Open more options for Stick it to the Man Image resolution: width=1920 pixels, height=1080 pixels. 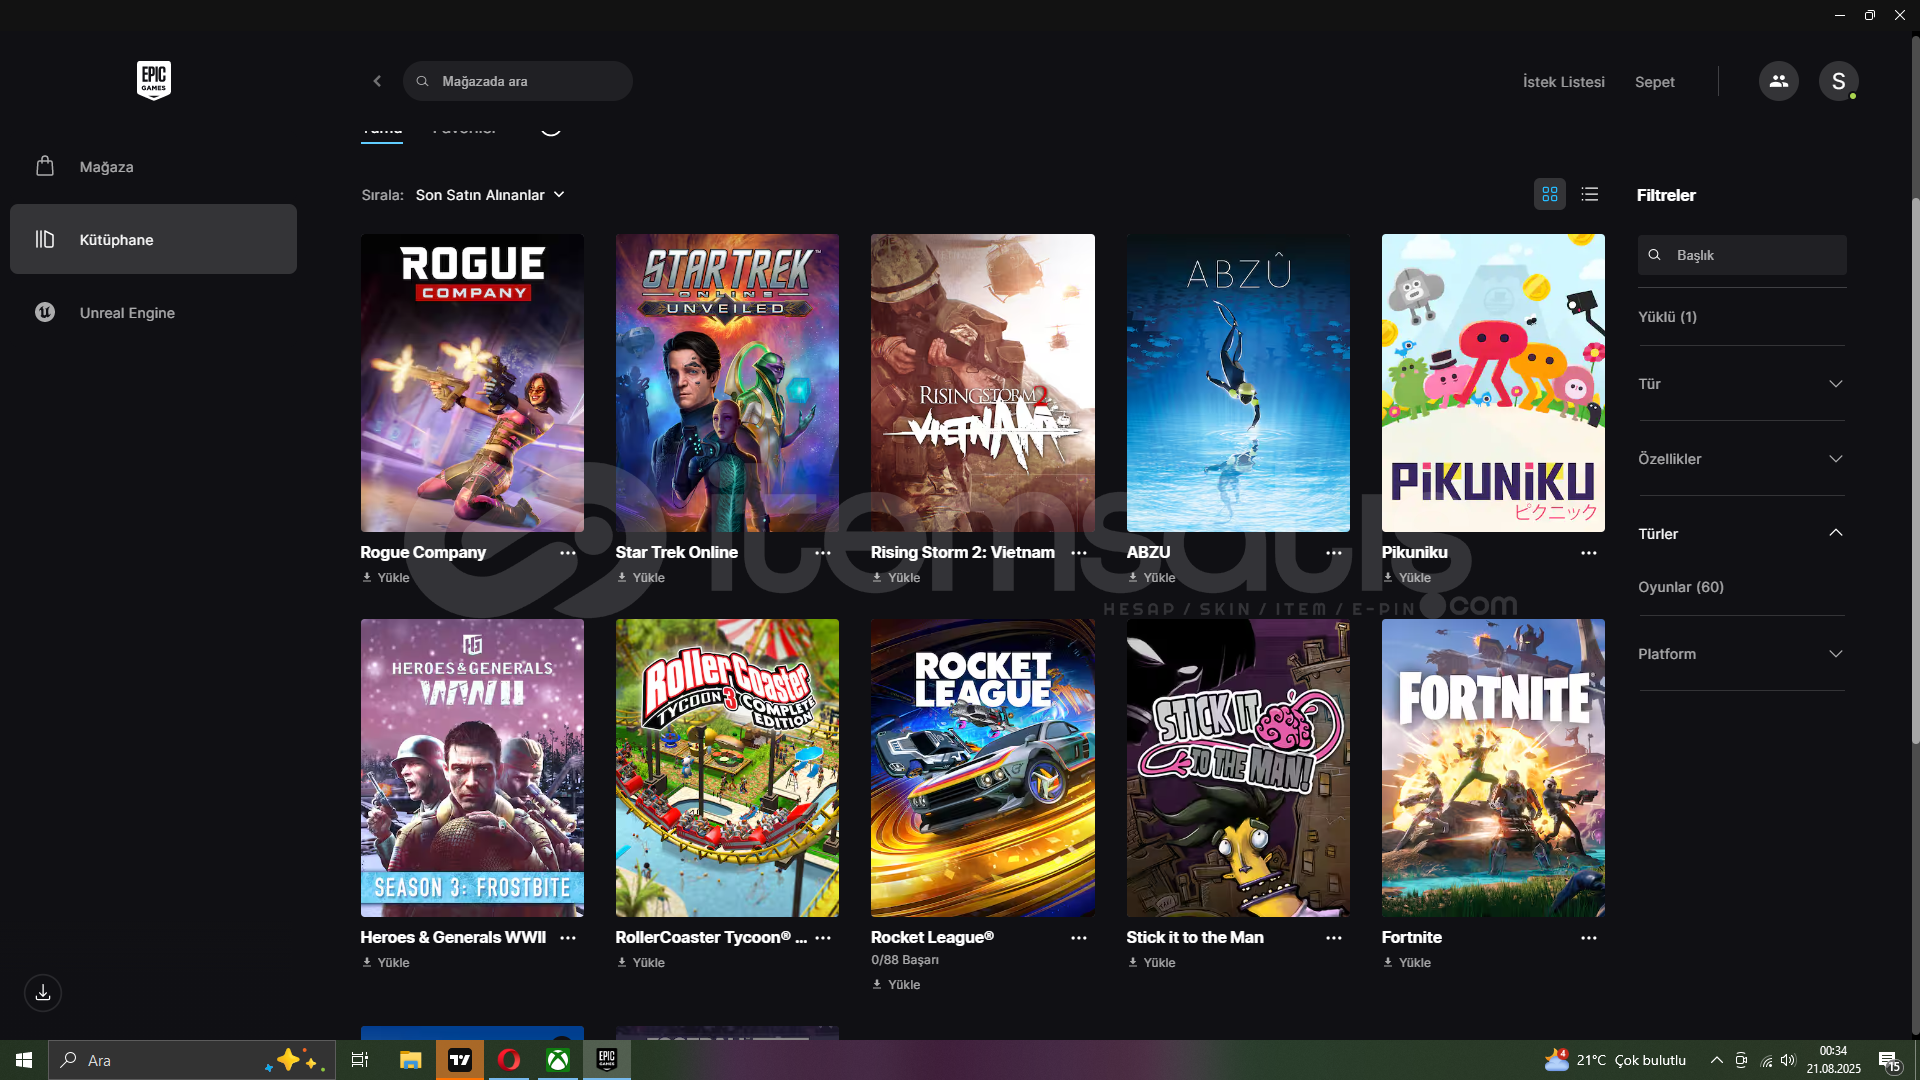coord(1334,938)
